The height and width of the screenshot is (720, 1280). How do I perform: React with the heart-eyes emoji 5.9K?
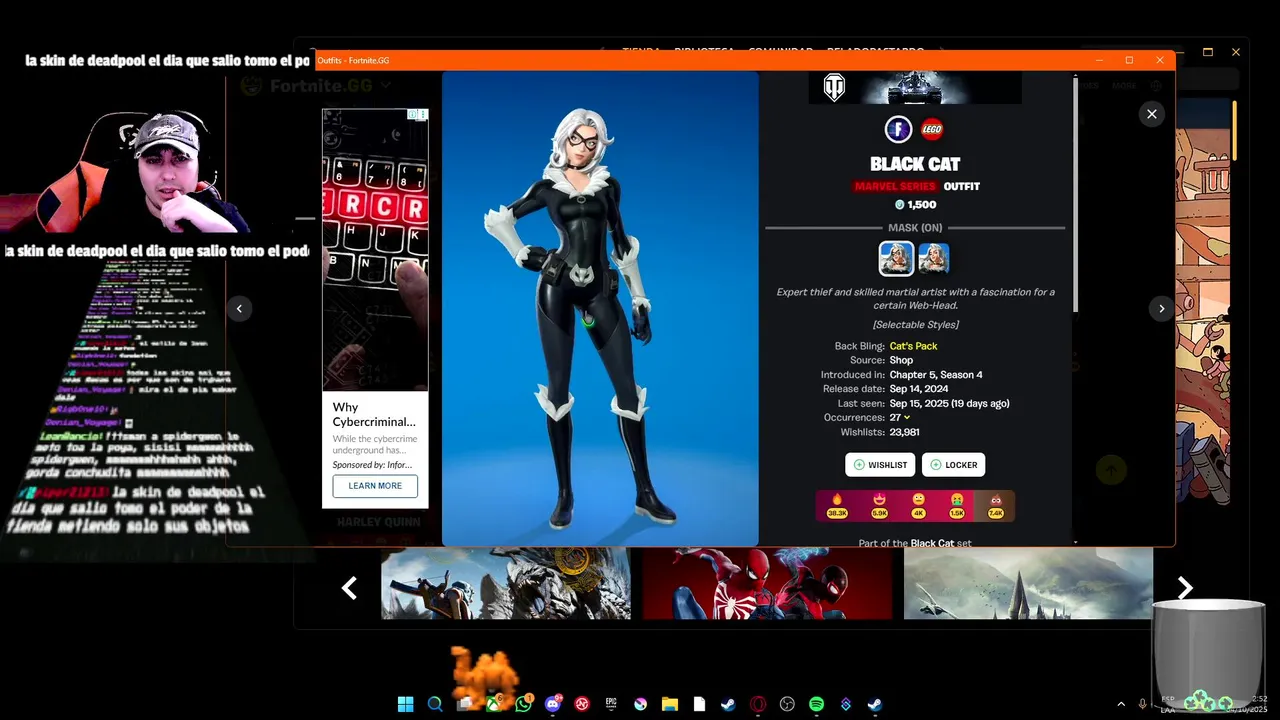880,506
